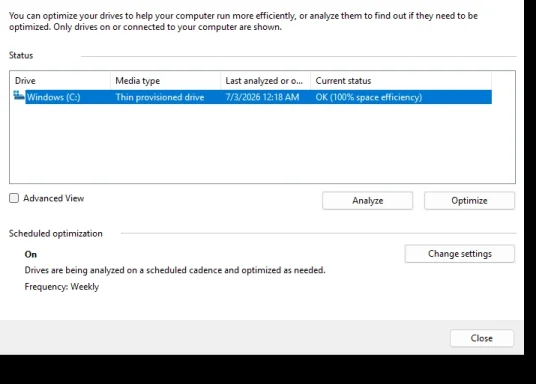Sort by the Media type column header
The width and height of the screenshot is (536, 384).
click(165, 81)
